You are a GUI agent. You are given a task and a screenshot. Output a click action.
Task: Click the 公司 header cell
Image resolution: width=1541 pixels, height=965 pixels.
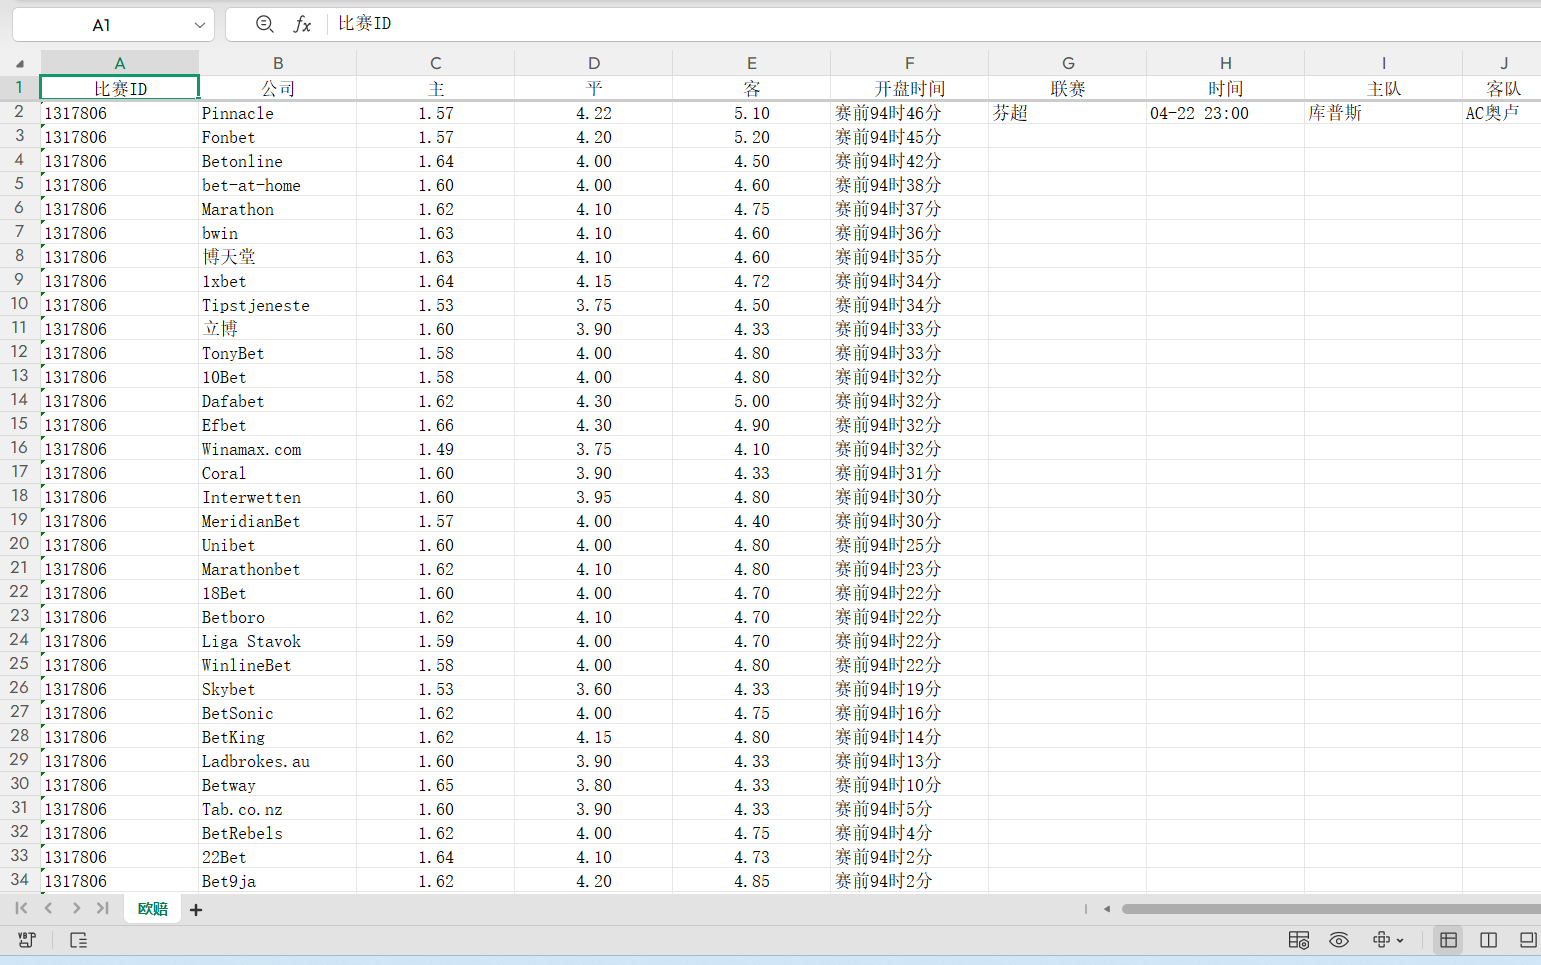(278, 88)
